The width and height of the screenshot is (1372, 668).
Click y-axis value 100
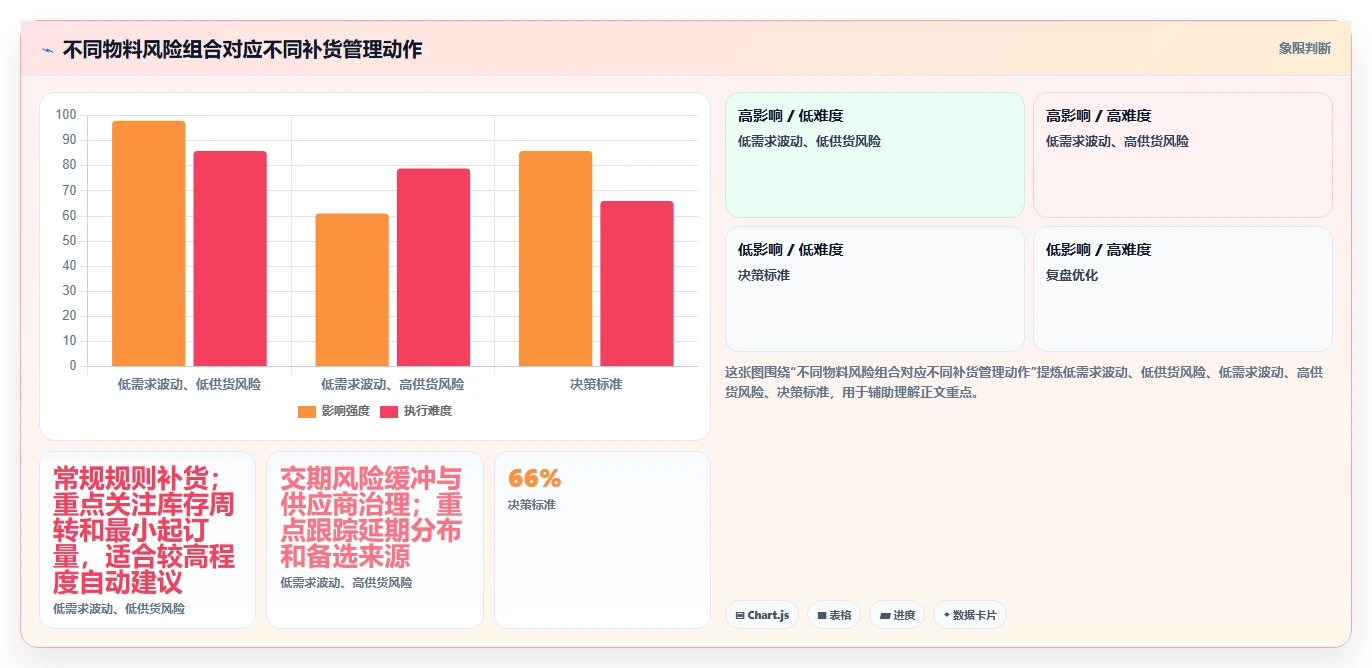(66, 115)
